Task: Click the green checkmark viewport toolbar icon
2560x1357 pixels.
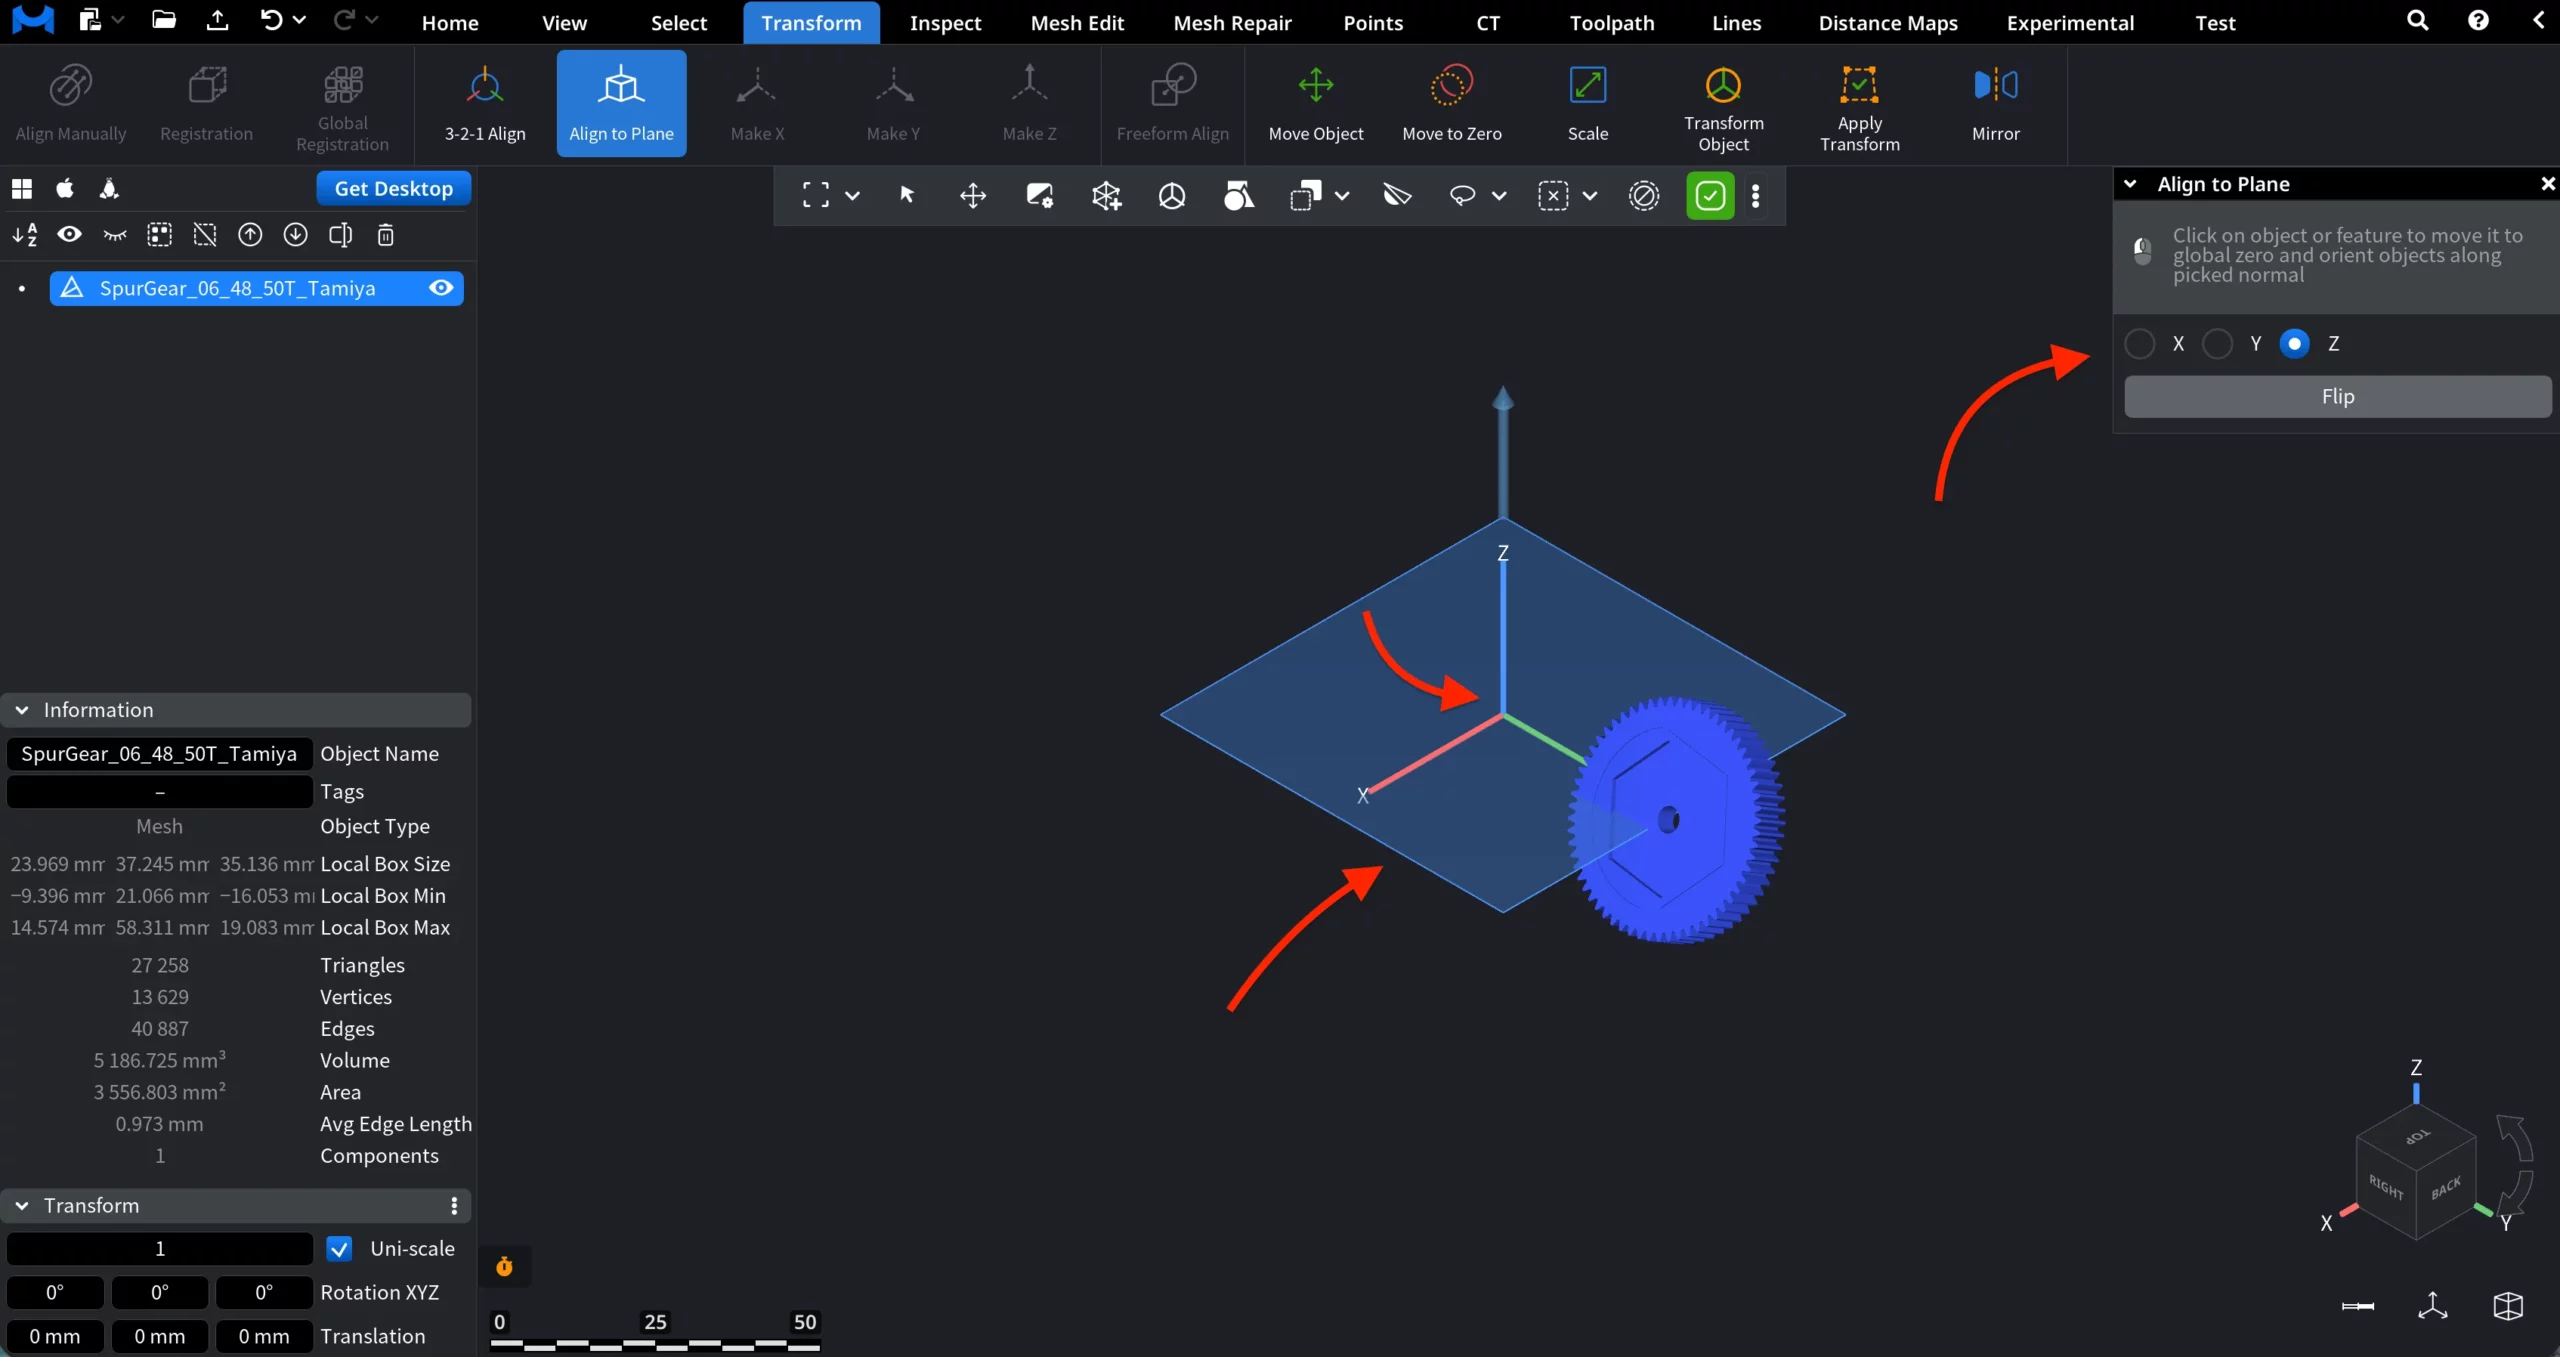Action: point(1710,195)
